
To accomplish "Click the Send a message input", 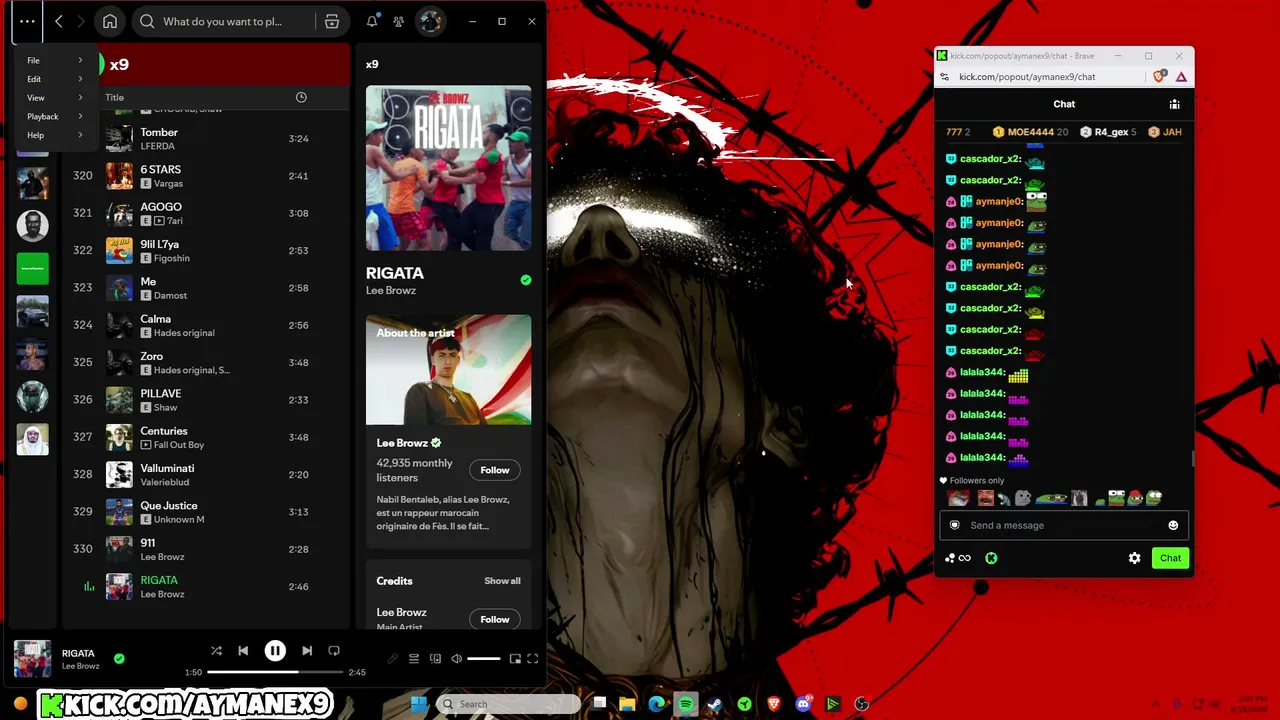I will tap(1064, 525).
